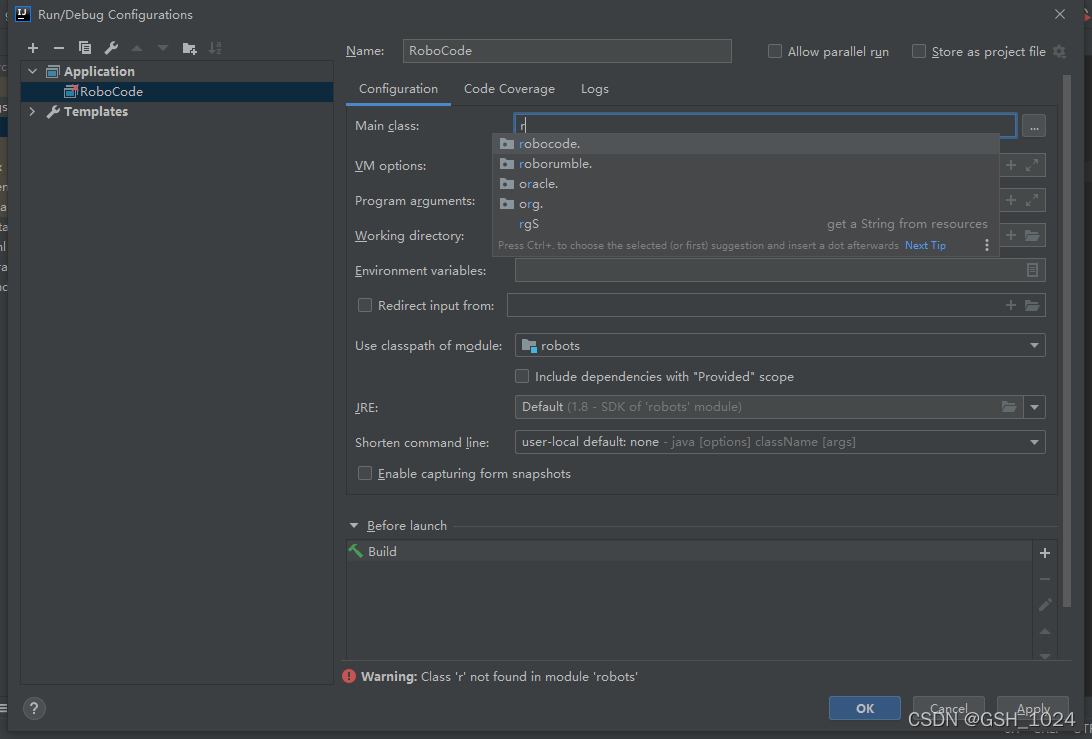Select RoboCode configuration in tree
This screenshot has height=739, width=1092.
coord(177,92)
